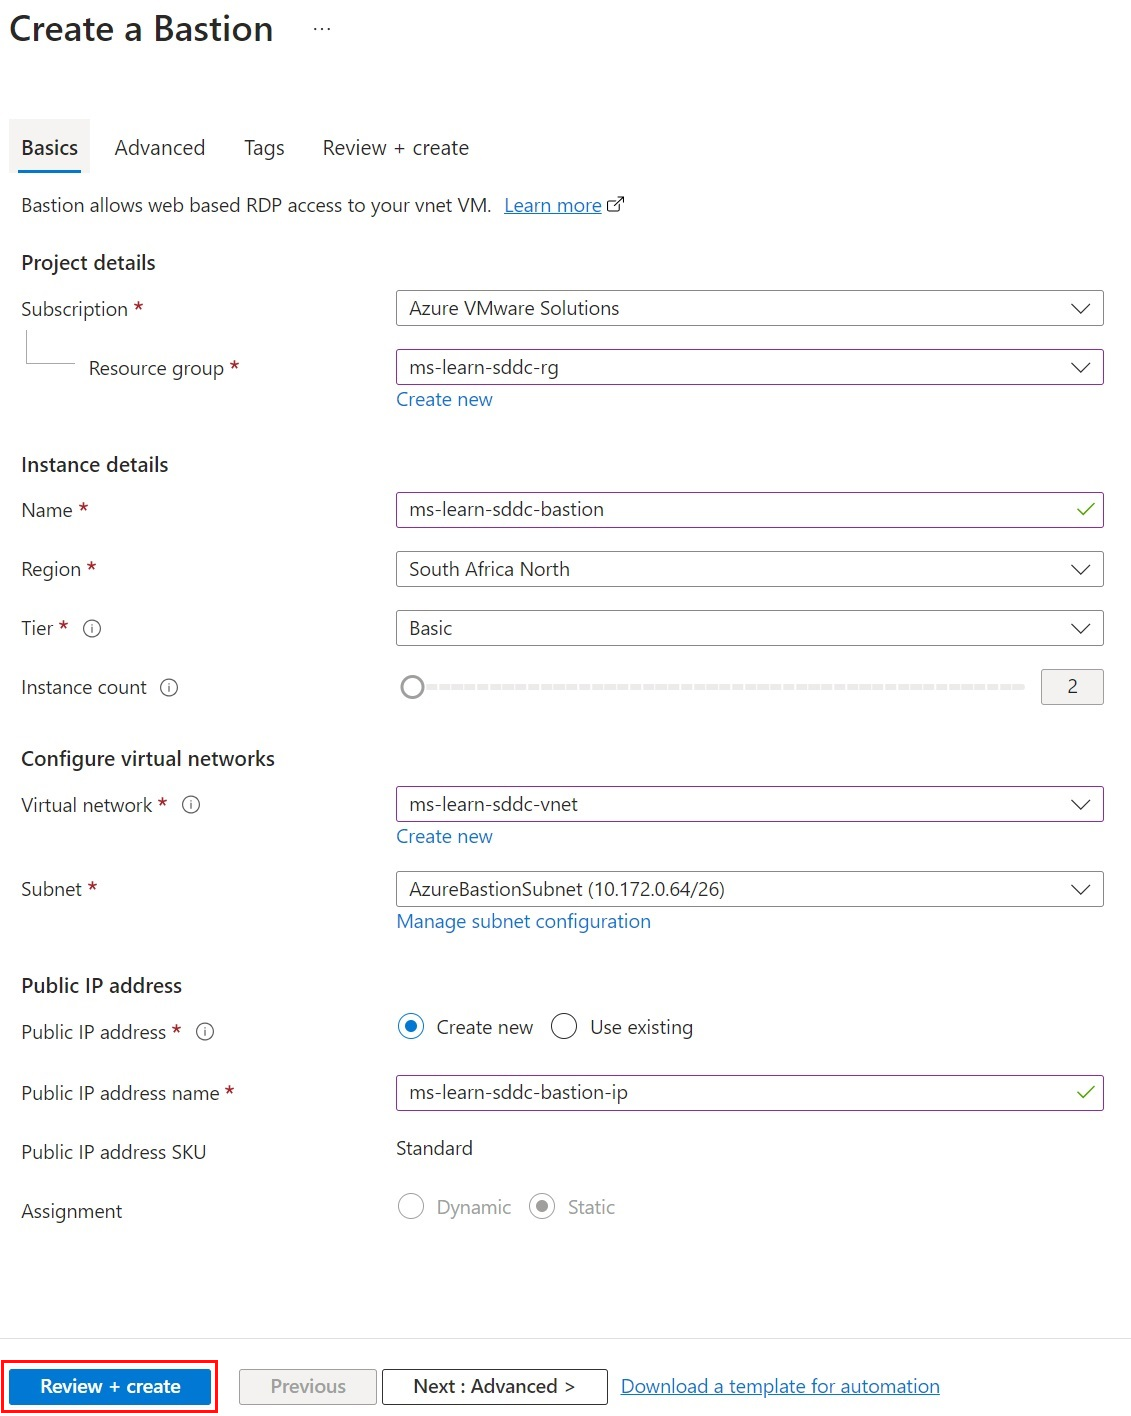Image resolution: width=1131 pixels, height=1416 pixels.
Task: Select the Use existing radio button
Action: click(563, 1026)
